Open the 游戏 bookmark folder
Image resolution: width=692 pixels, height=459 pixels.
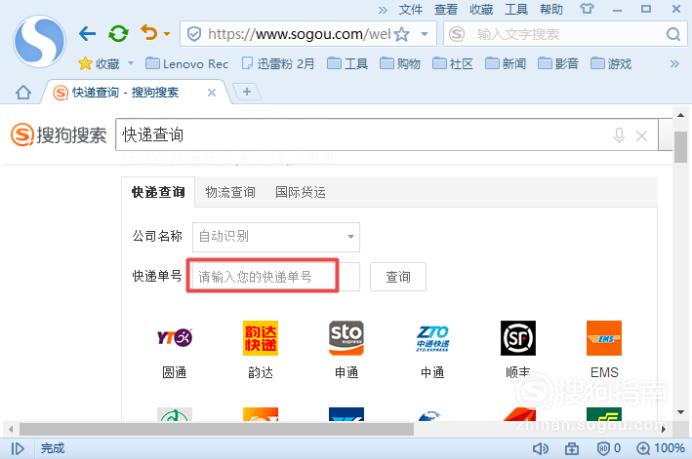click(x=611, y=64)
